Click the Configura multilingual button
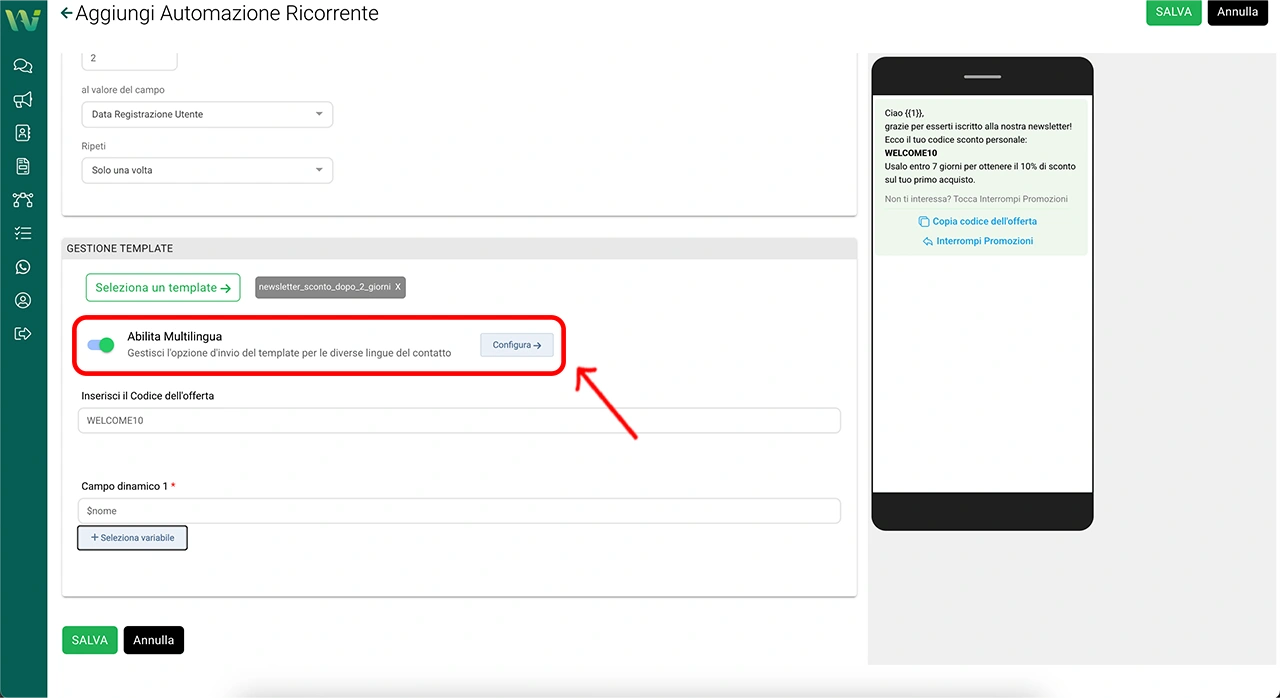The width and height of the screenshot is (1280, 698). [516, 345]
